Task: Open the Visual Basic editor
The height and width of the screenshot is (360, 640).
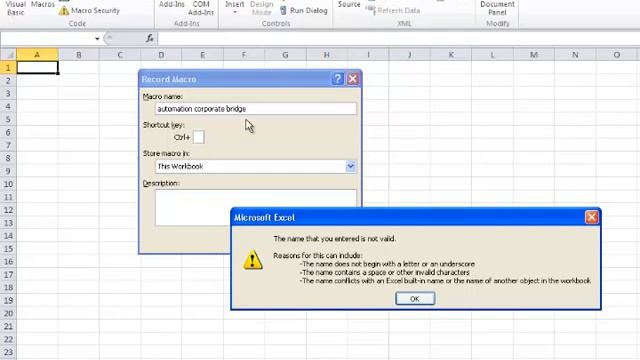Action: click(x=16, y=8)
